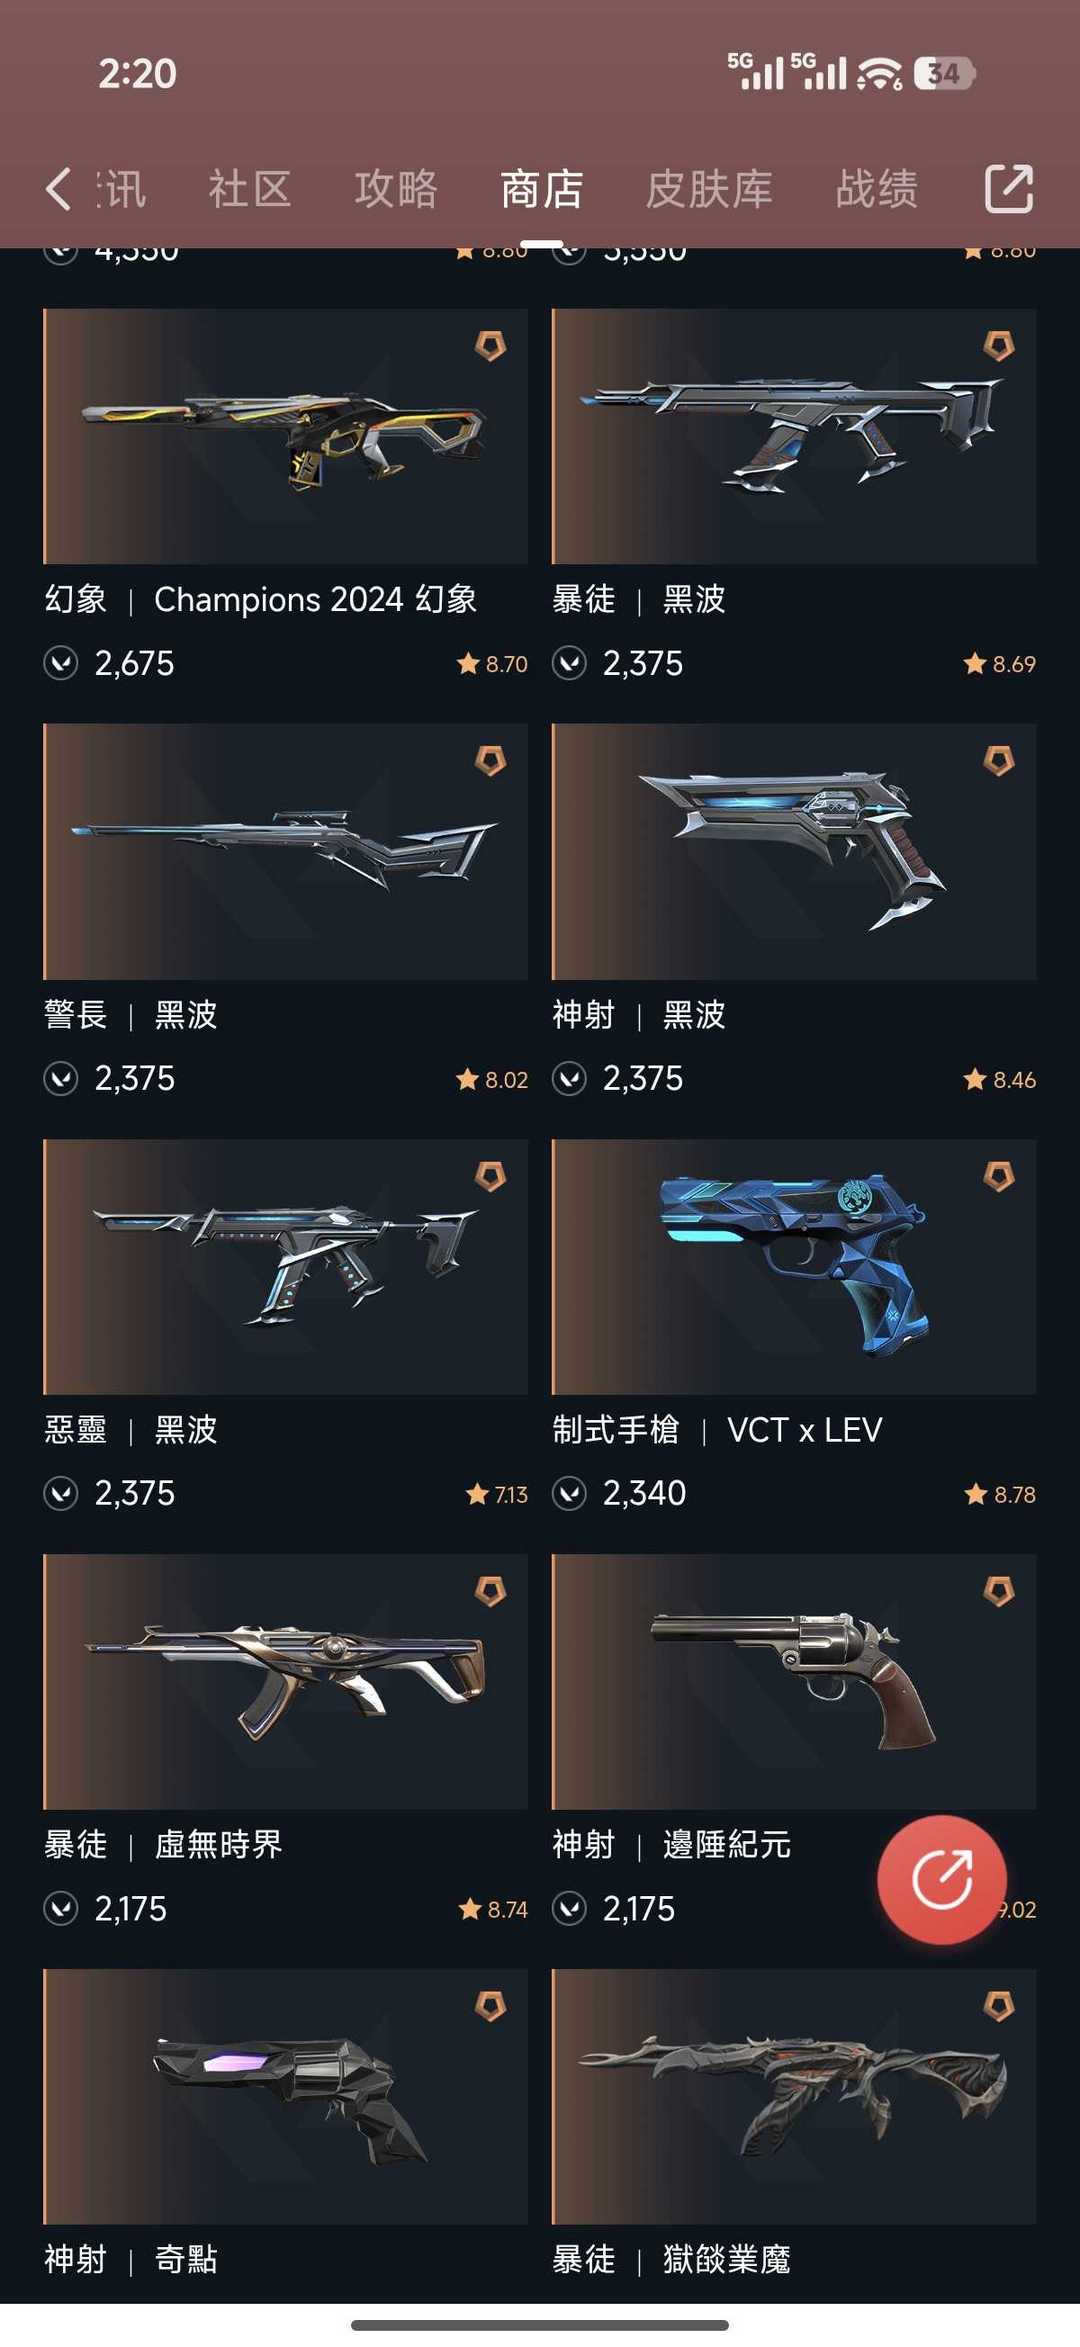This screenshot has height=2347, width=1080.
Task: Open the 暴徒 黑波 skin image
Action: (794, 436)
